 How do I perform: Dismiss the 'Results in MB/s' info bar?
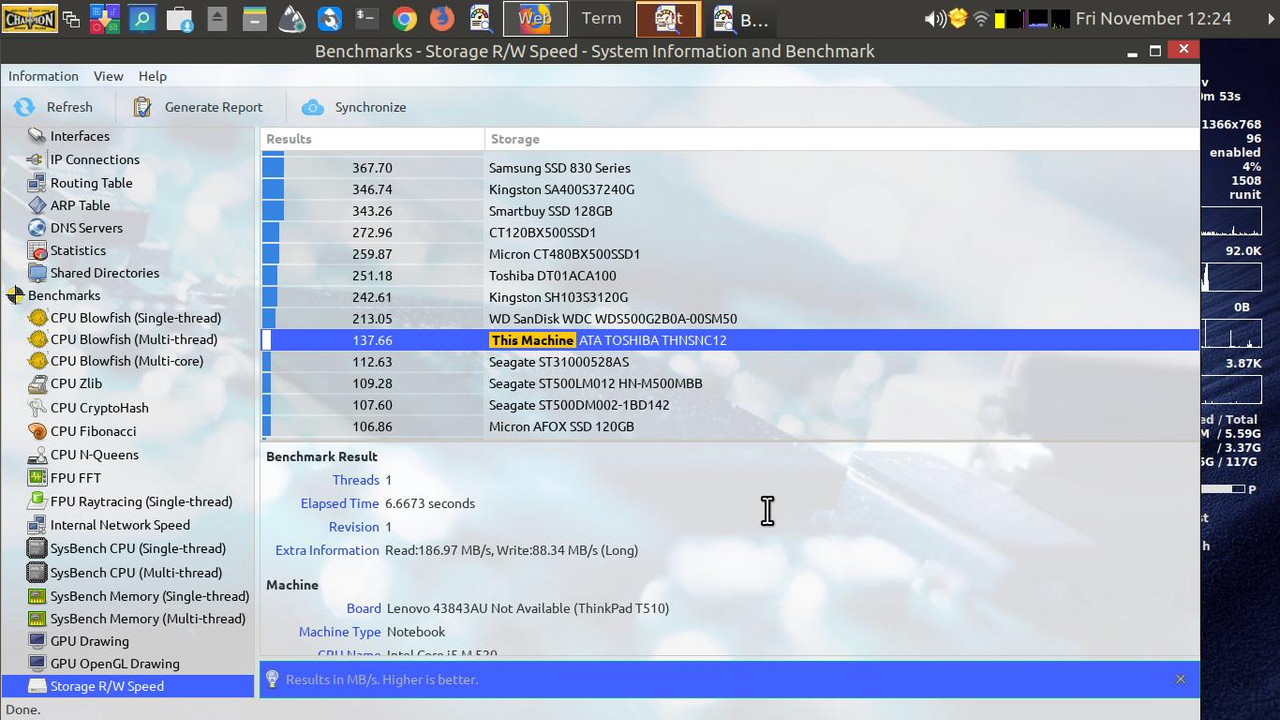[1180, 679]
